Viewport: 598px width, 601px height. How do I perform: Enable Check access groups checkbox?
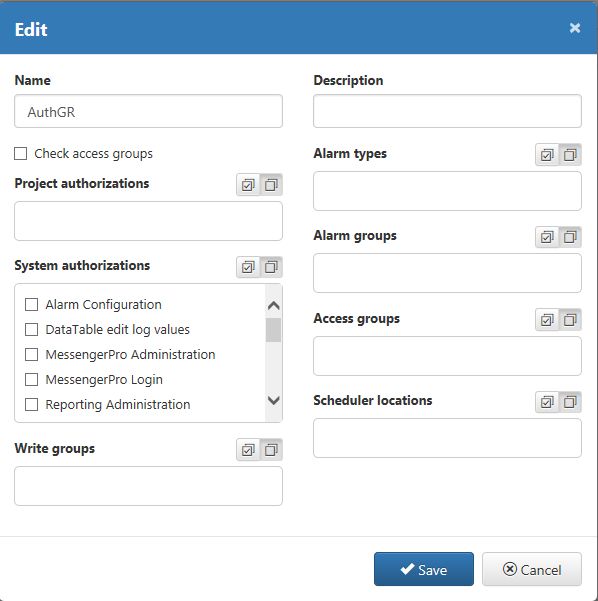(21, 154)
